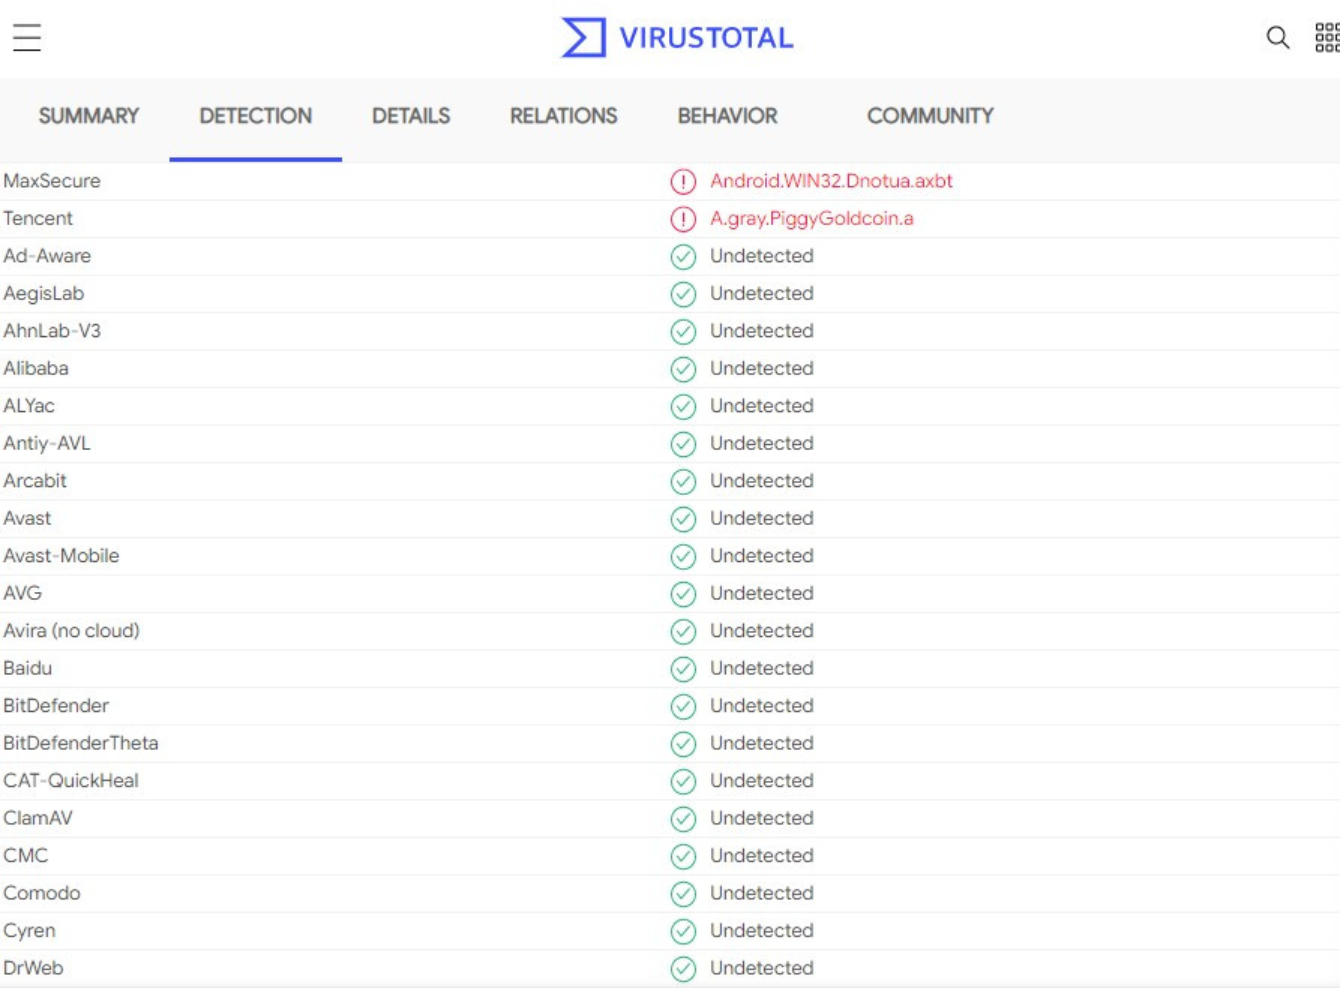The image size is (1340, 989).
Task: Click the CMC undetected checkmark icon
Action: pos(683,857)
